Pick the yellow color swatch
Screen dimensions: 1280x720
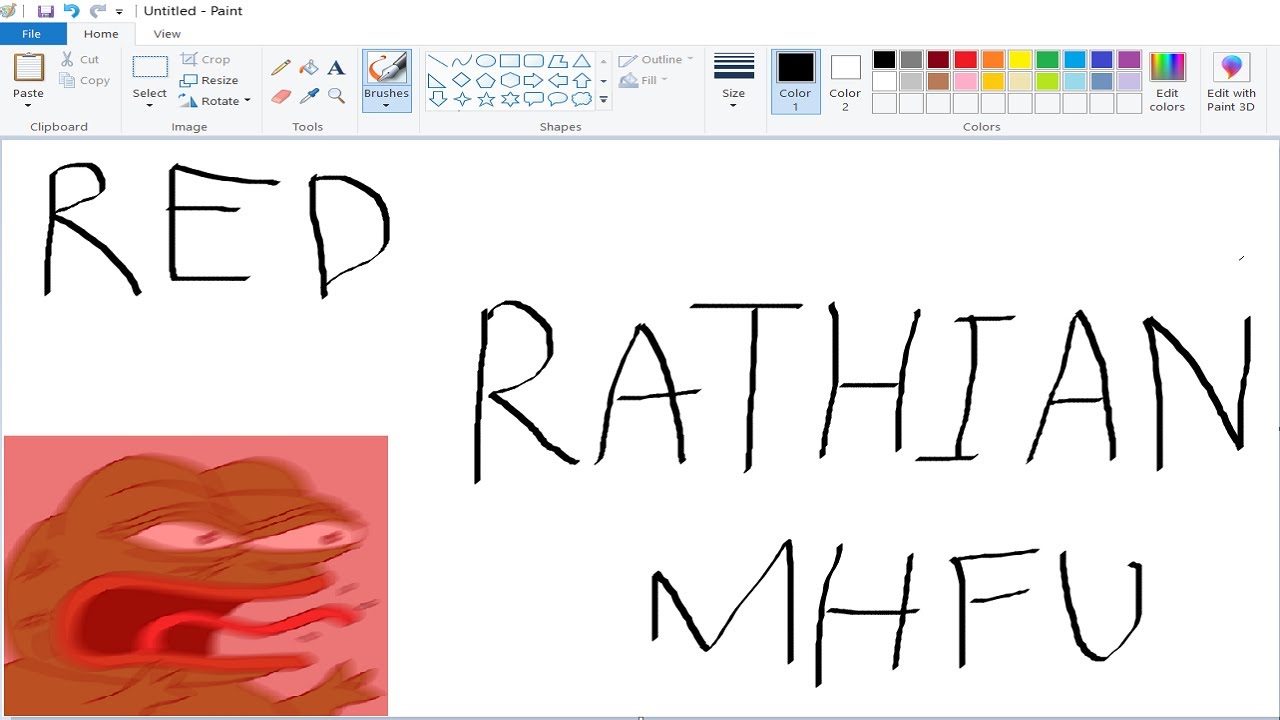pyautogui.click(x=1020, y=60)
